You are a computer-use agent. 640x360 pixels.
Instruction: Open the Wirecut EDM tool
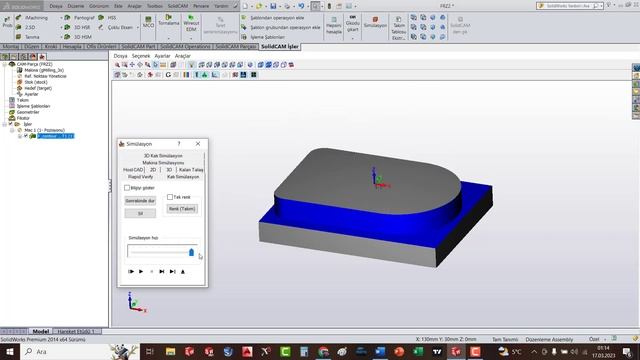coord(191,23)
